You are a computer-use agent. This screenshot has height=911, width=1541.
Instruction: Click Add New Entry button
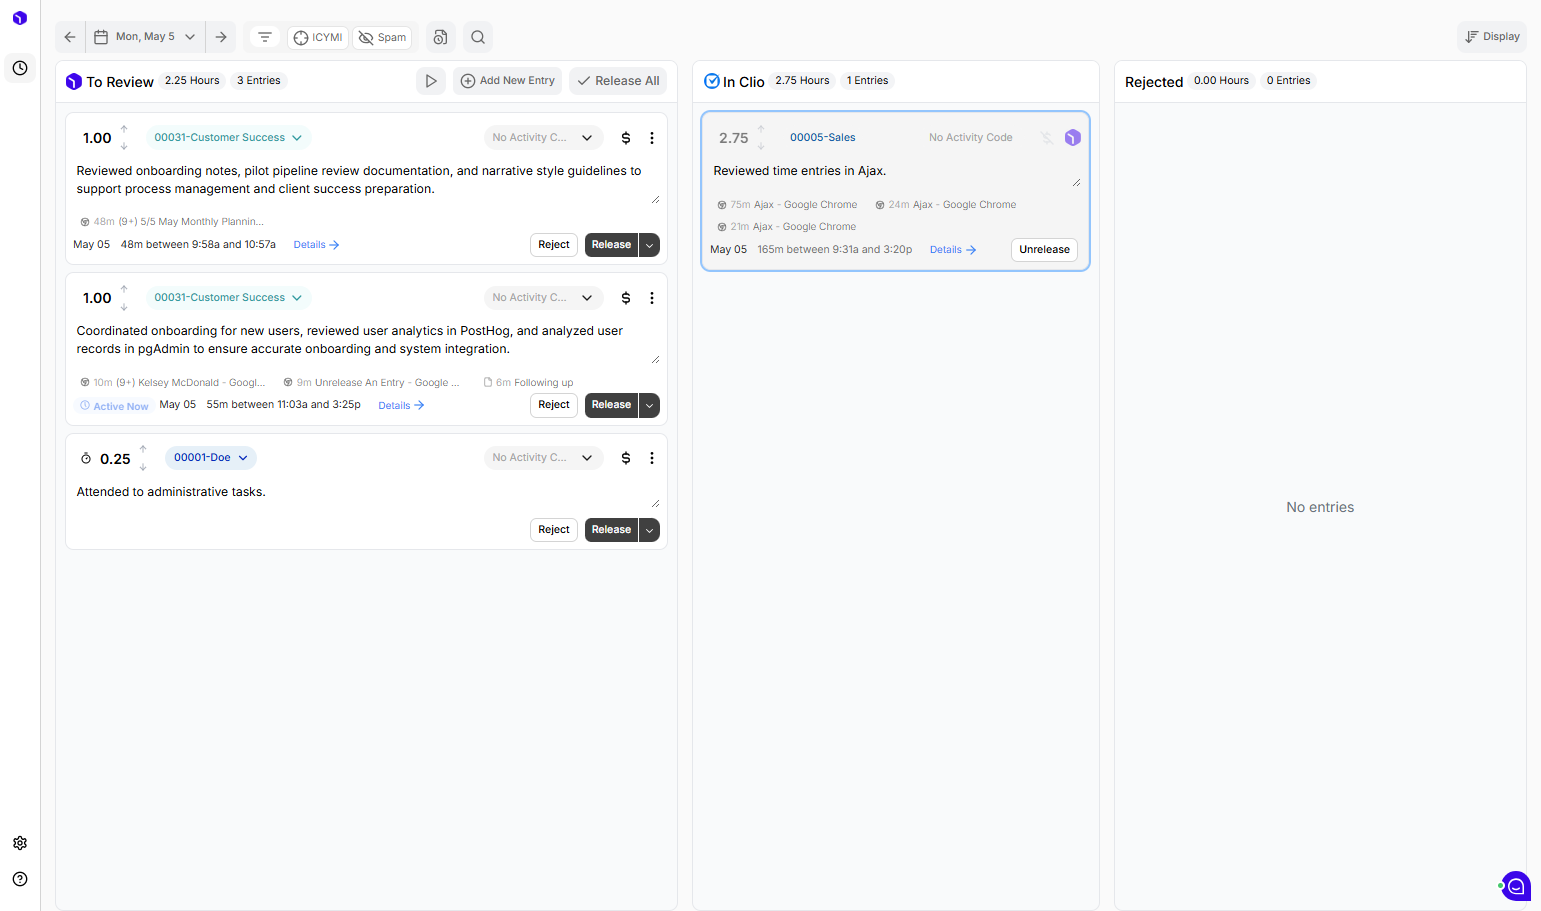(x=508, y=81)
